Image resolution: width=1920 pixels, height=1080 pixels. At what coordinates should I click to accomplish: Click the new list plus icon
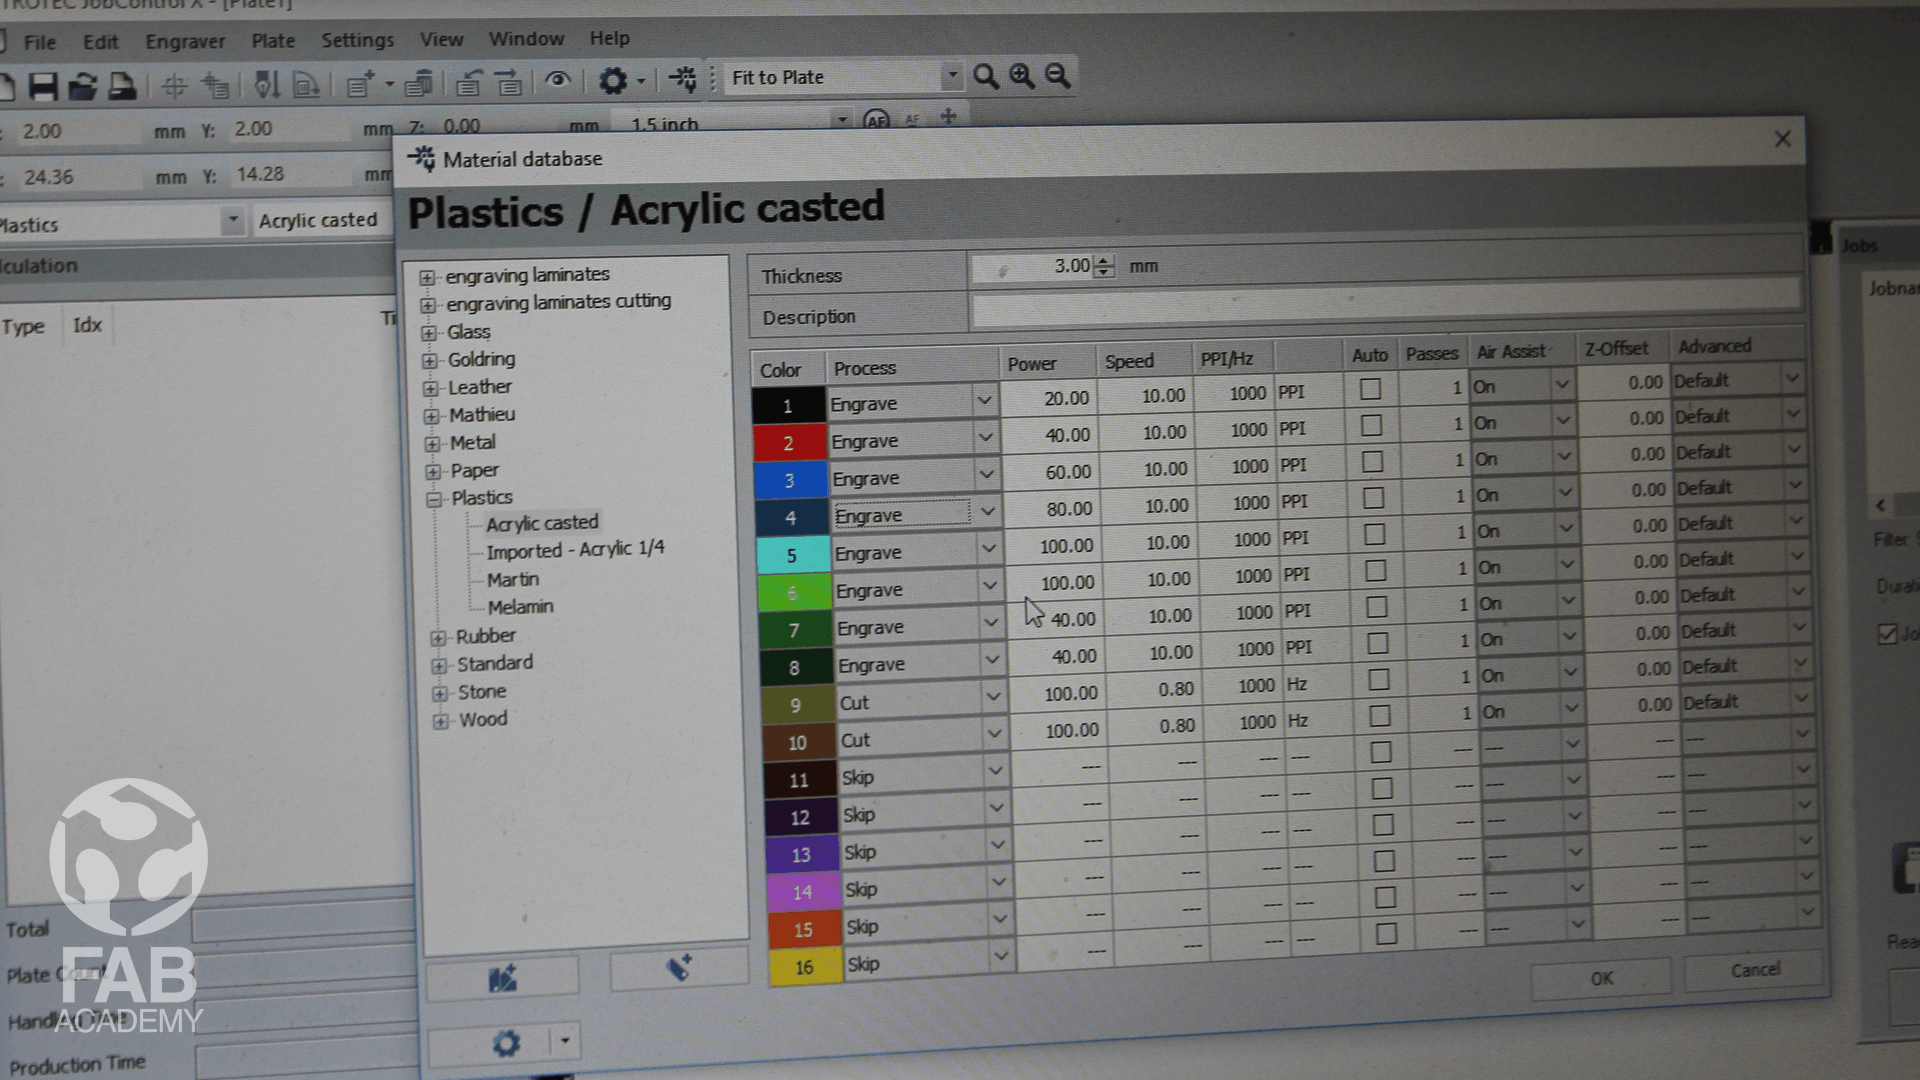[x=359, y=84]
